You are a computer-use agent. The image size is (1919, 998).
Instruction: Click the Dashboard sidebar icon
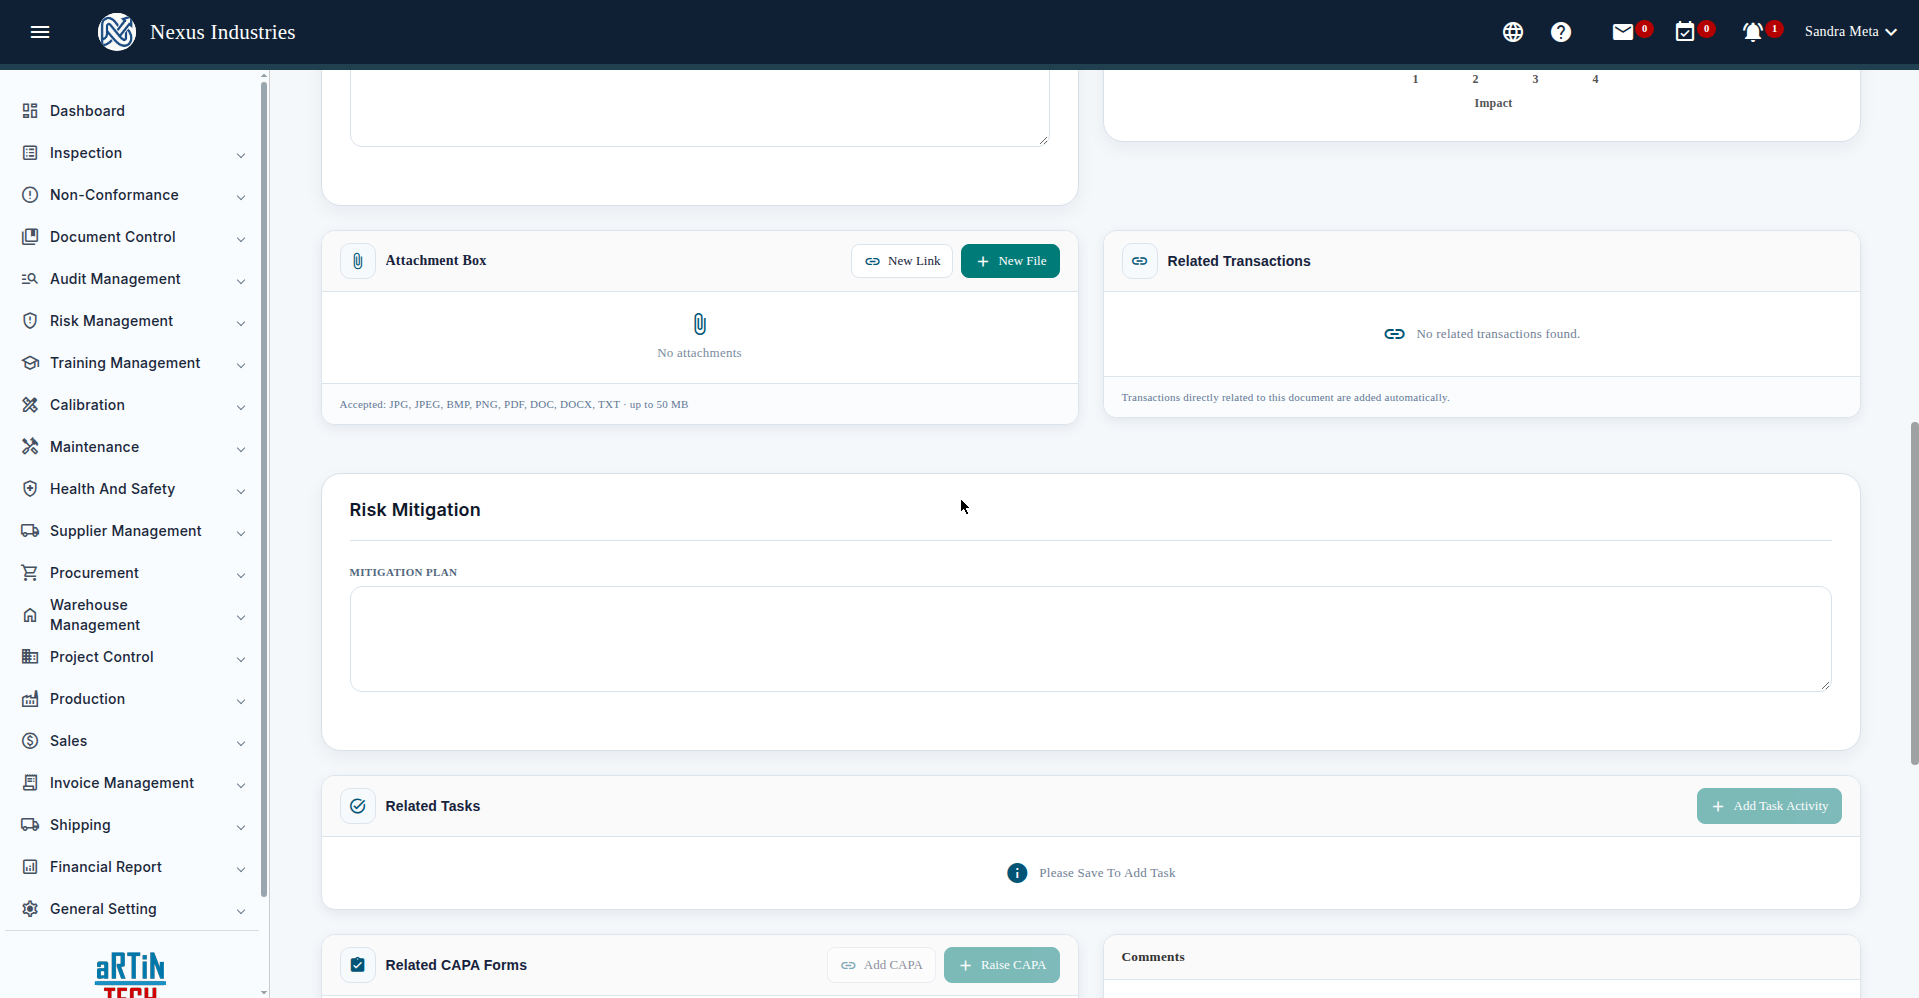[x=30, y=111]
